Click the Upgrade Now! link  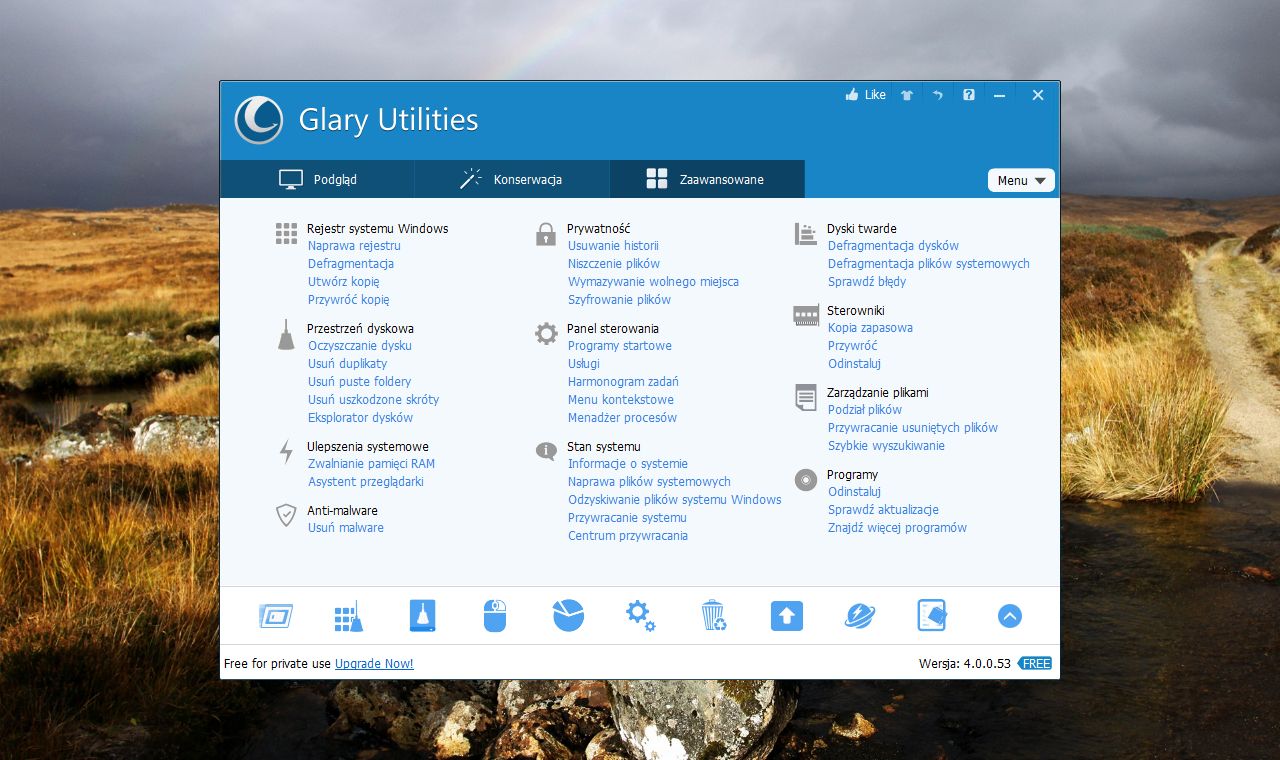[x=374, y=663]
